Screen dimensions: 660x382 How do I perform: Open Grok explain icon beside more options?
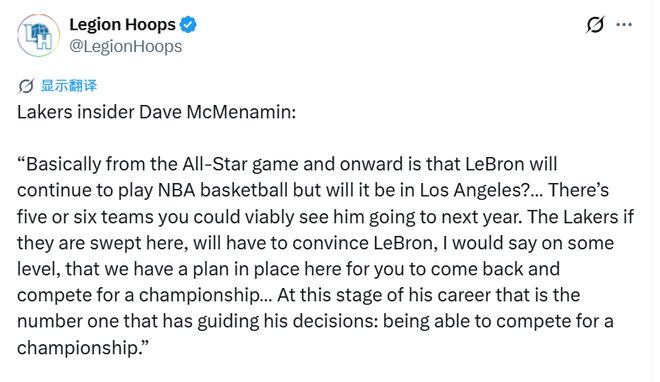595,24
